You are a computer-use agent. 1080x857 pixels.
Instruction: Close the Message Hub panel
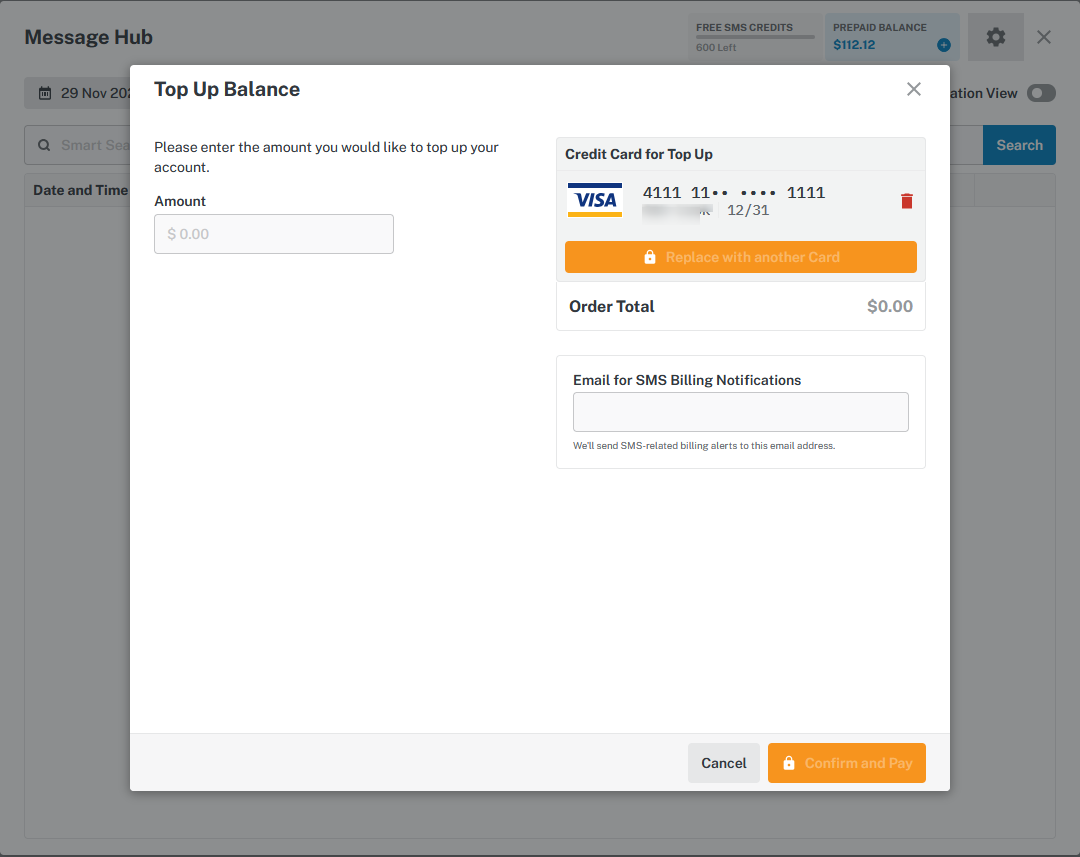tap(1044, 37)
